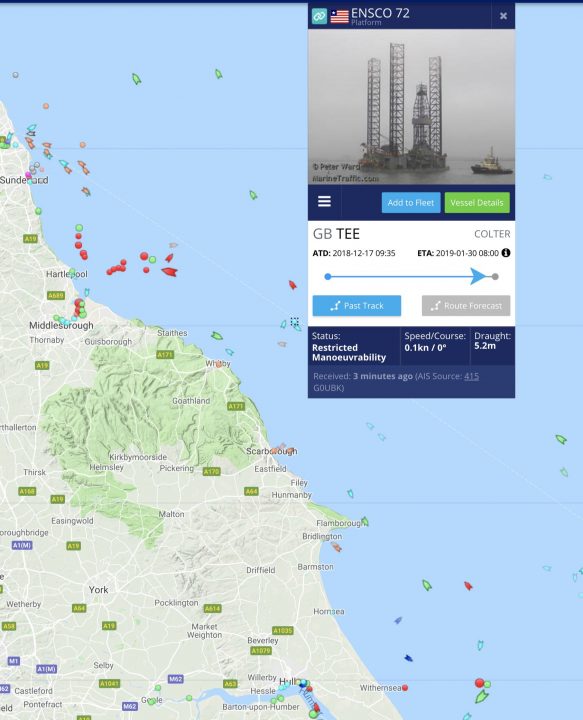View the ENSCO 72 platform photo
Image resolution: width=583 pixels, height=720 pixels.
pyautogui.click(x=411, y=107)
